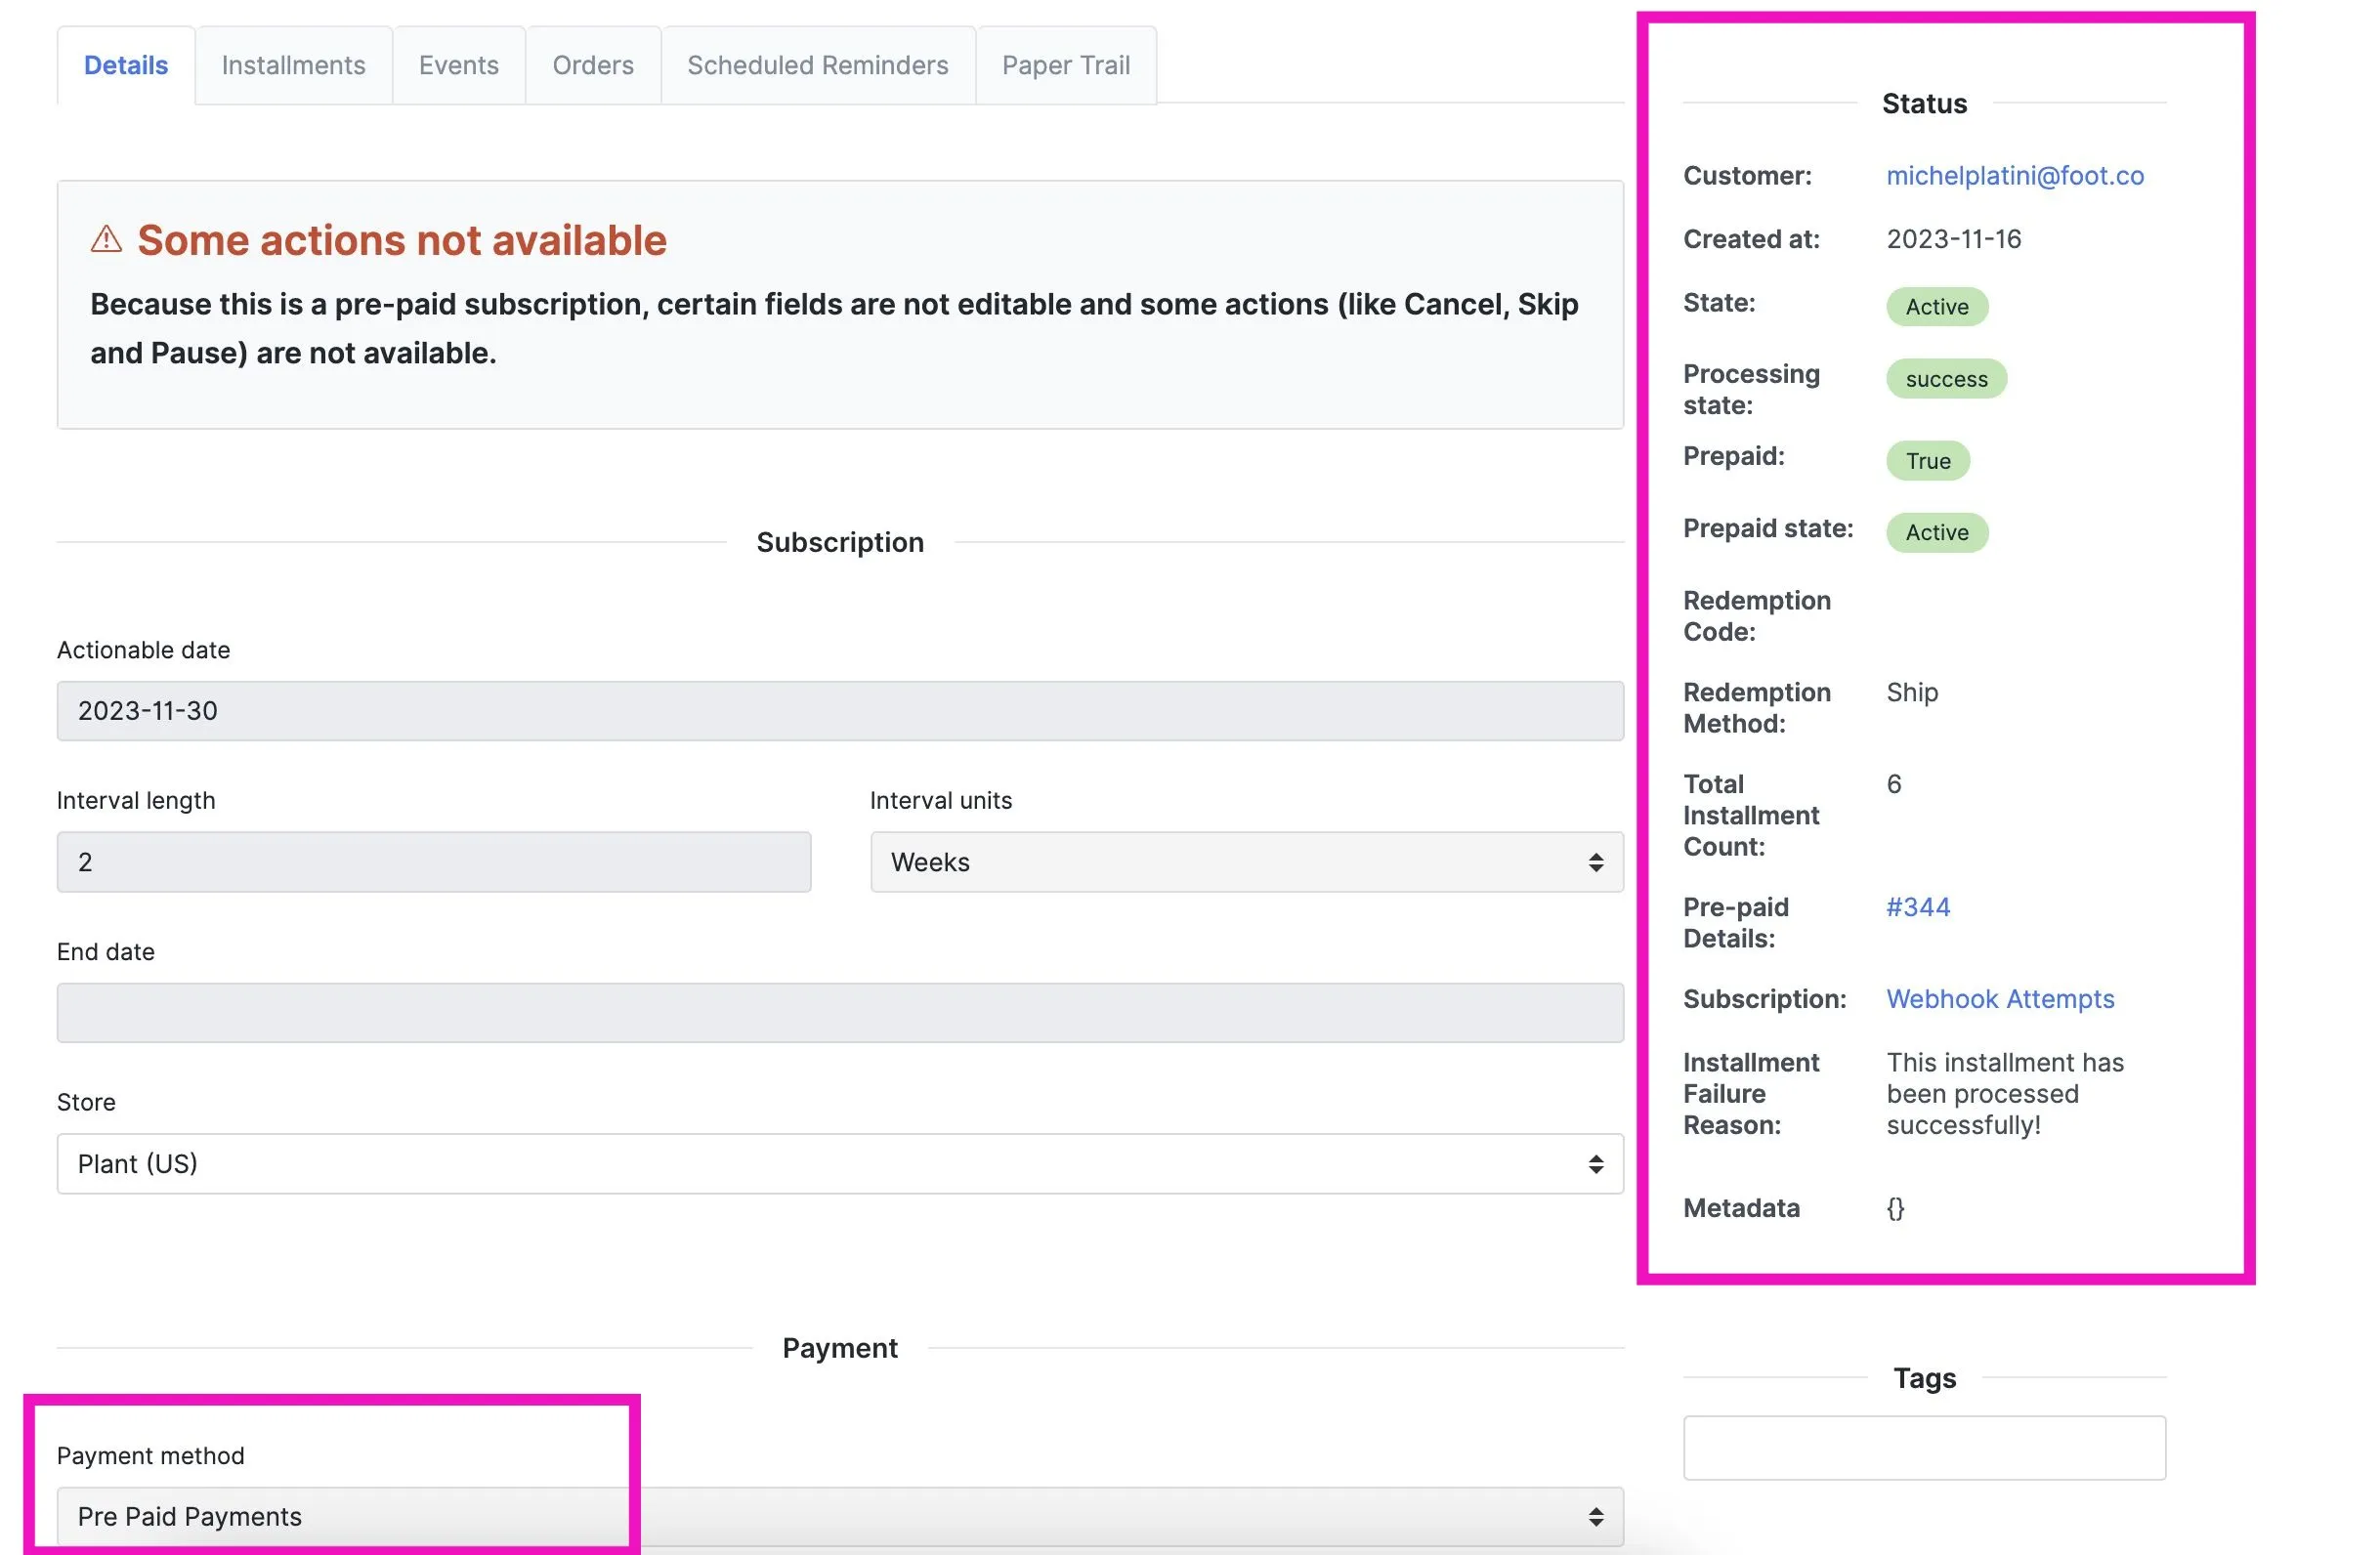Click the Prepaid True badge
The width and height of the screenshot is (2380, 1555).
(1927, 461)
